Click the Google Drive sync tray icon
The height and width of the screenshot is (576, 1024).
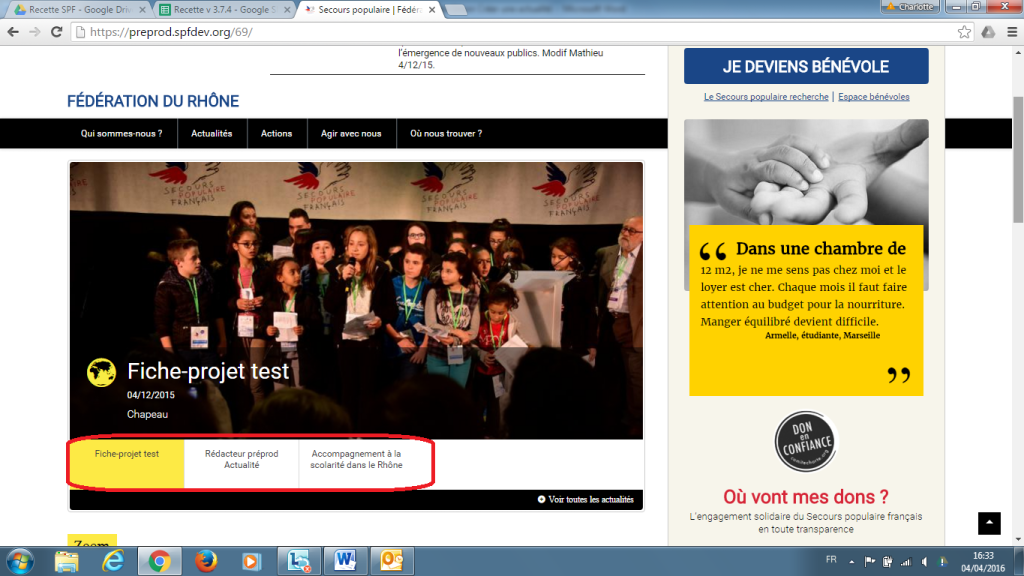pyautogui.click(x=943, y=562)
